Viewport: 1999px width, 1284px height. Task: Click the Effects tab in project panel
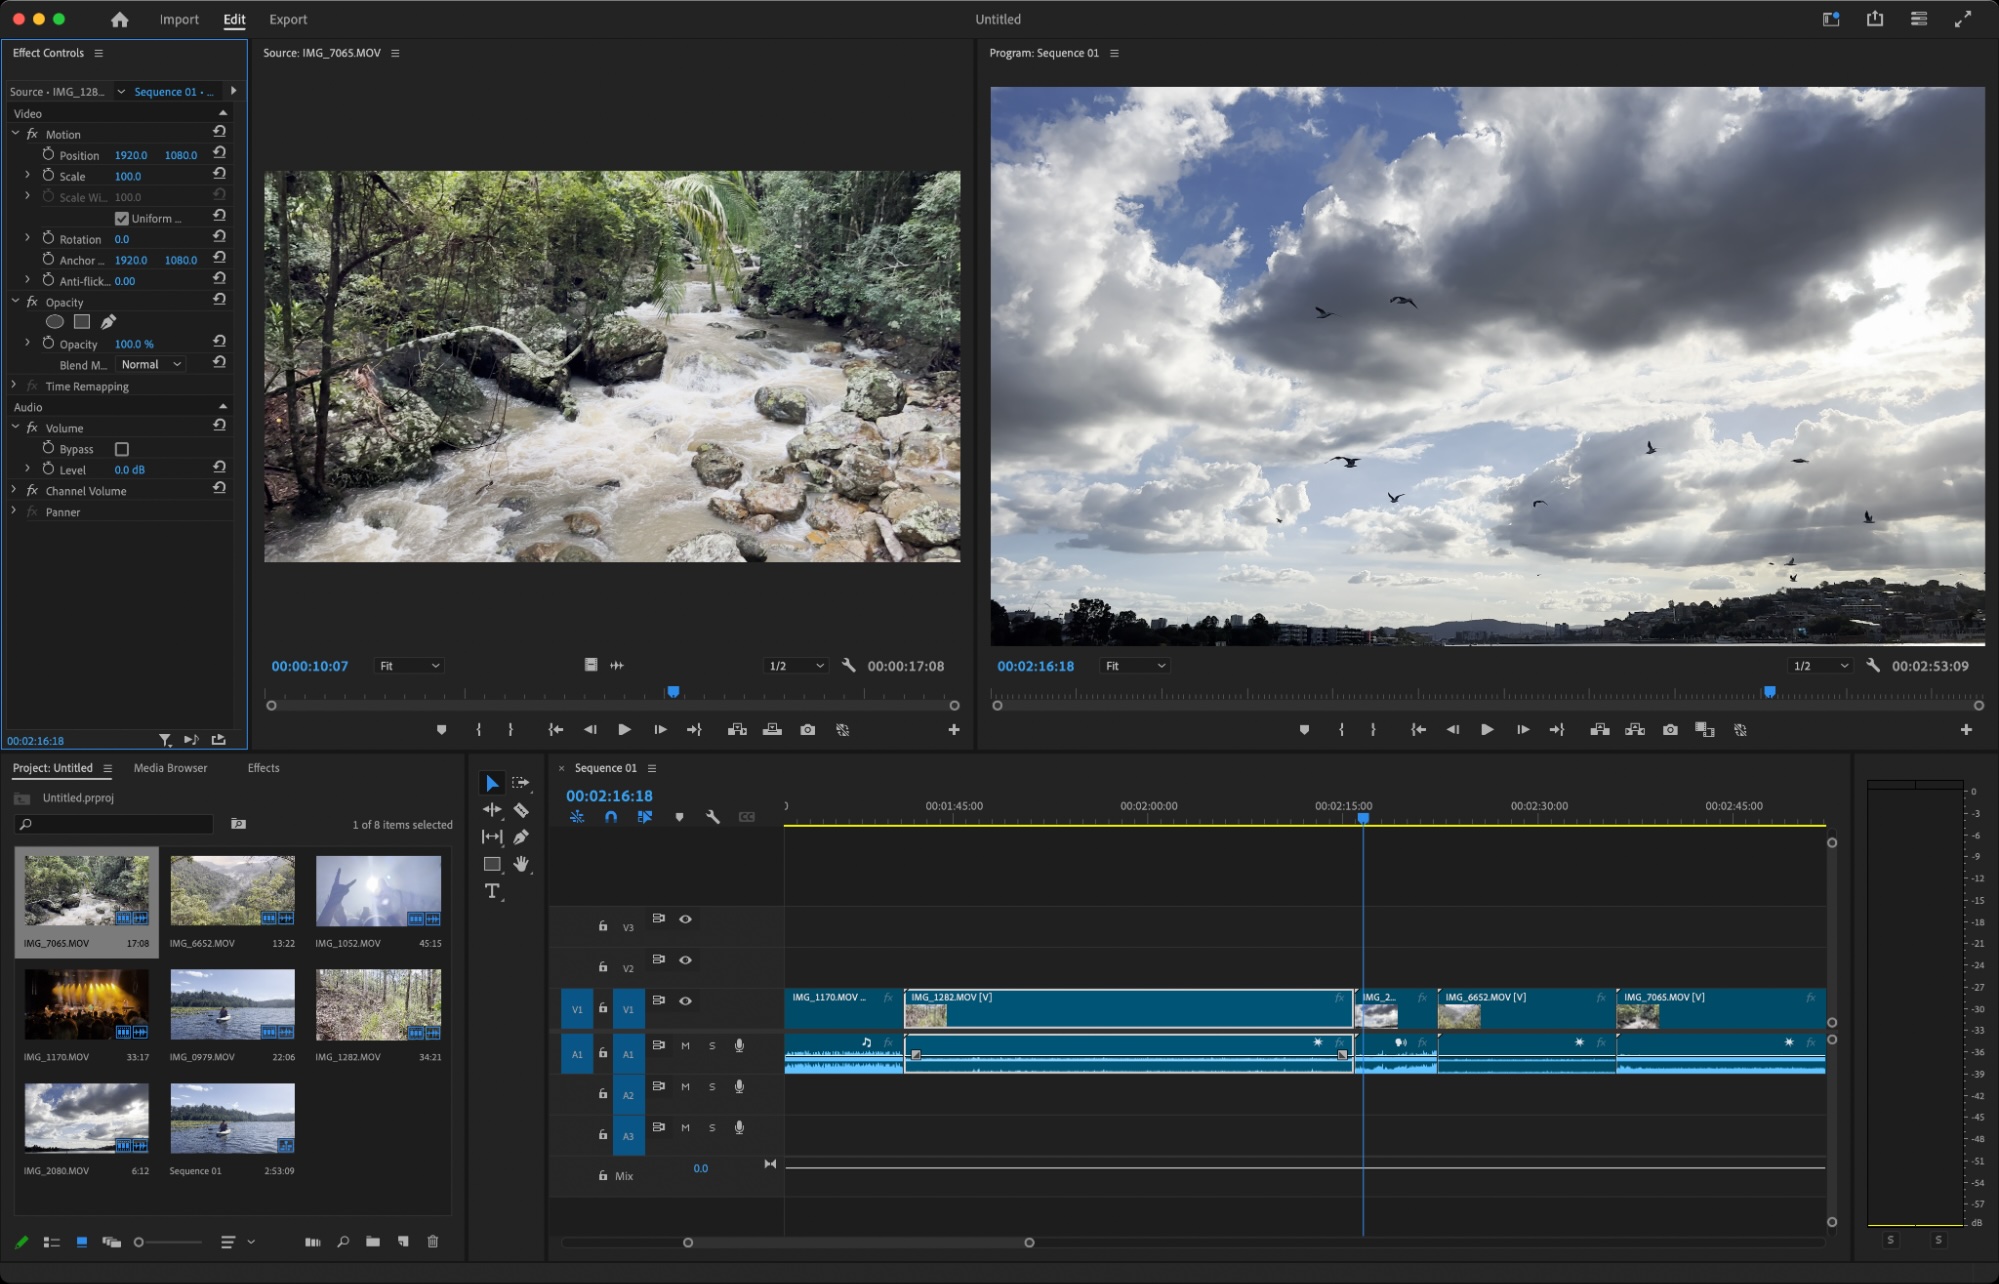click(265, 767)
